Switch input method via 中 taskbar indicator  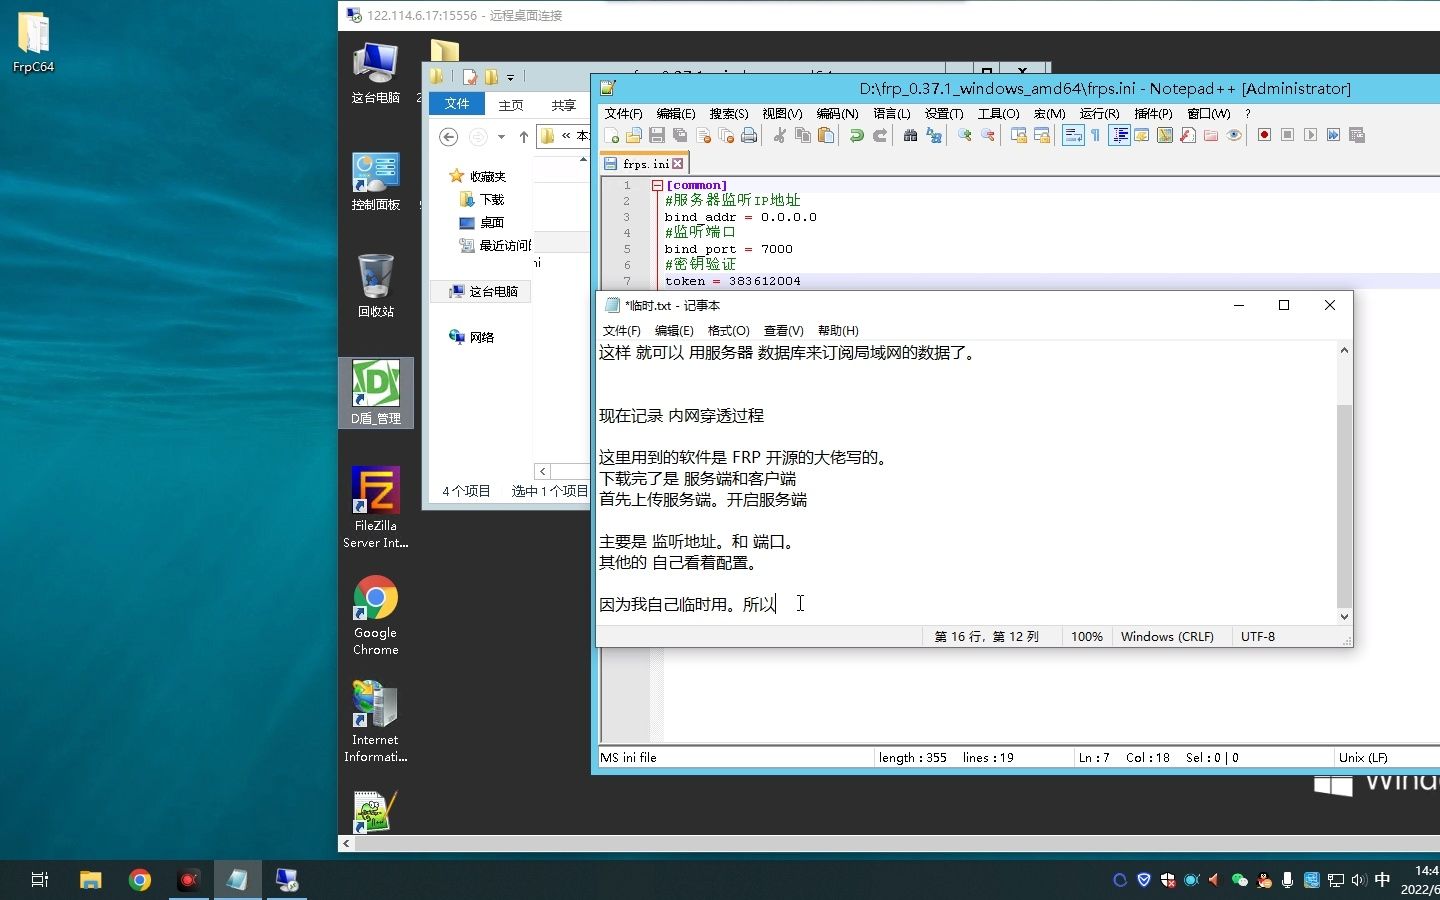pyautogui.click(x=1381, y=880)
